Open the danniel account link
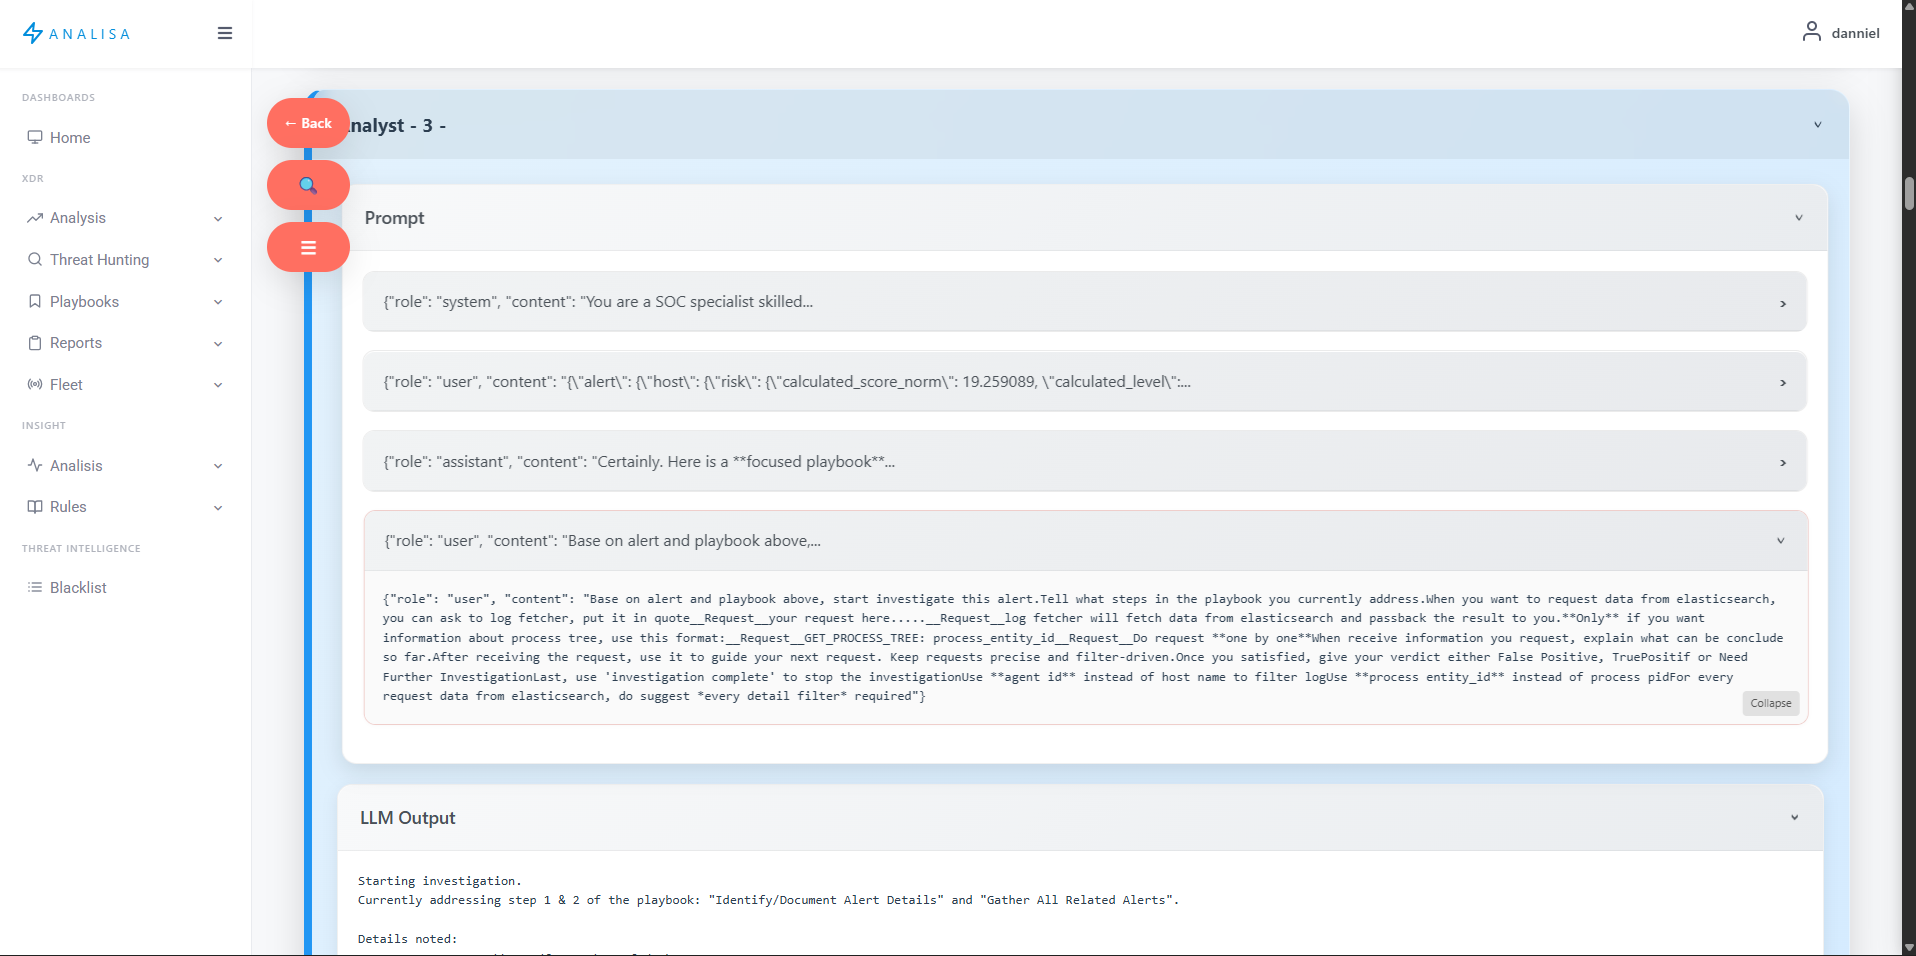Viewport: 1916px width, 956px height. click(x=1855, y=33)
